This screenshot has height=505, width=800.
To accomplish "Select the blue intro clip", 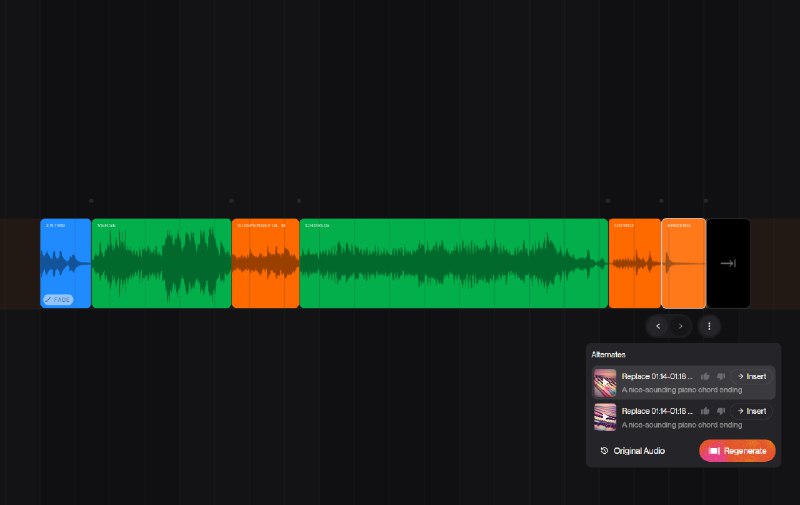I will (x=65, y=263).
